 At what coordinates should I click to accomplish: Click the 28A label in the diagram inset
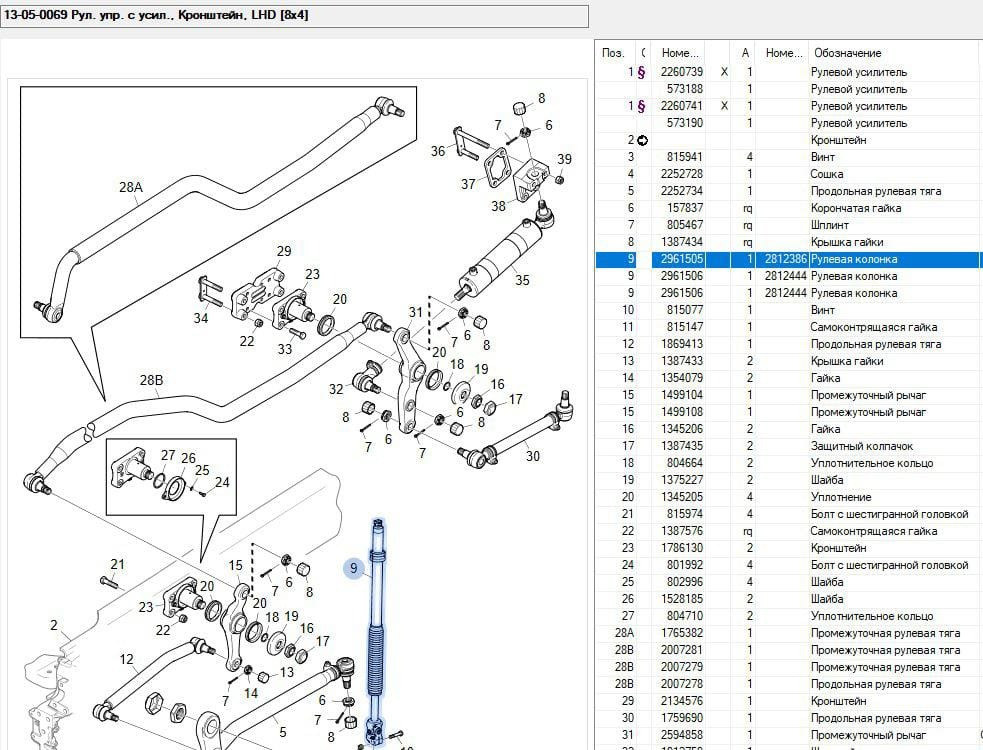coord(131,187)
